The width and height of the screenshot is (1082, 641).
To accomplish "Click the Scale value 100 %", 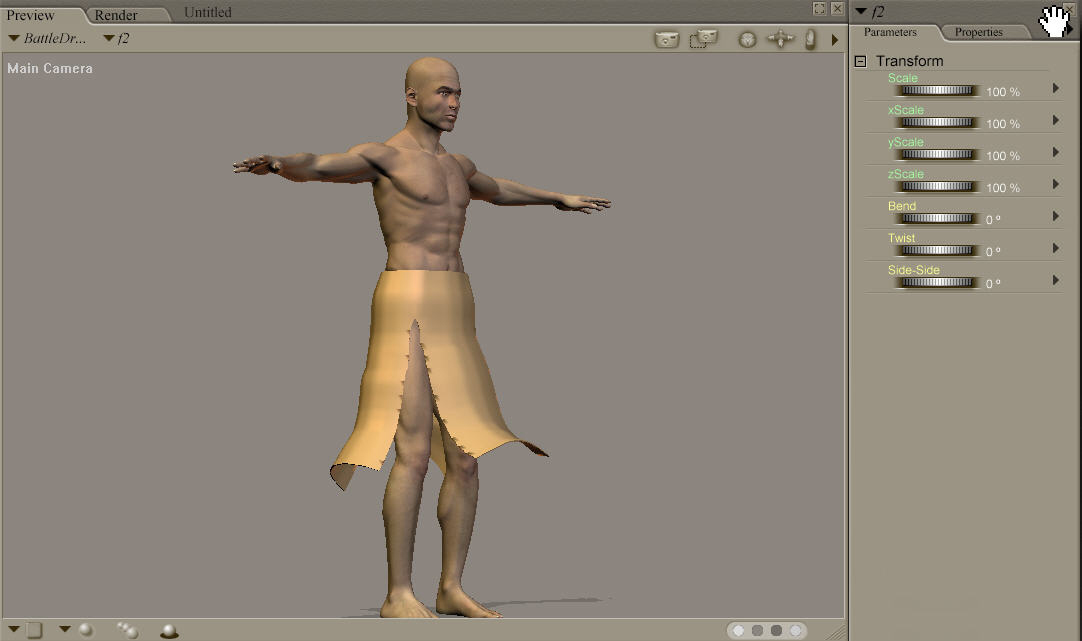I will (x=1003, y=92).
